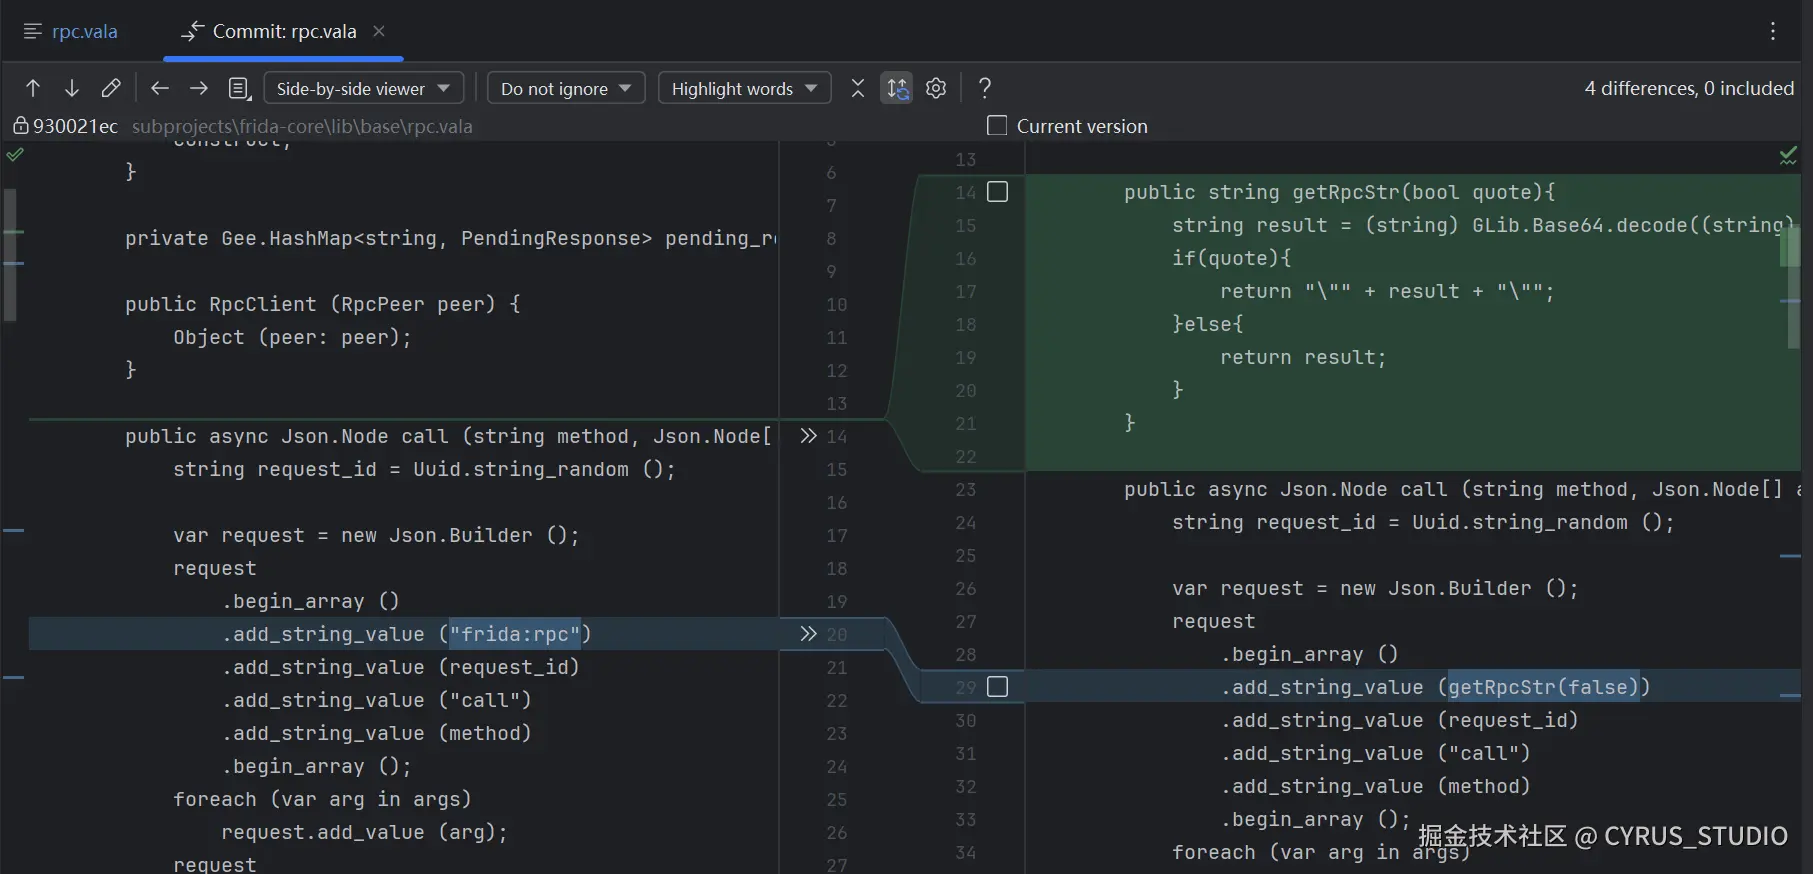
Task: Collapse unchanged fragments icon
Action: coord(857,88)
